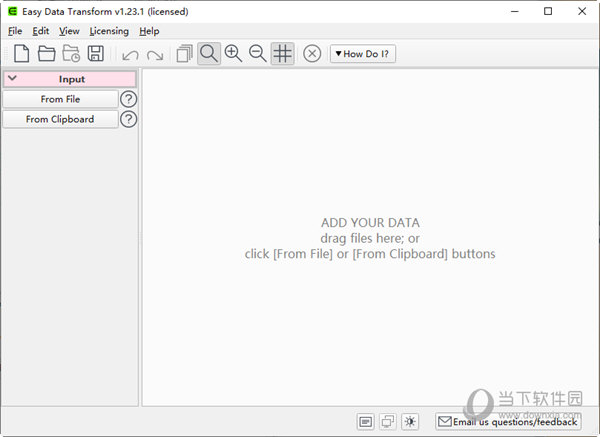This screenshot has height=437, width=600.
Task: Toggle the sun brightness theme icon
Action: pyautogui.click(x=410, y=422)
